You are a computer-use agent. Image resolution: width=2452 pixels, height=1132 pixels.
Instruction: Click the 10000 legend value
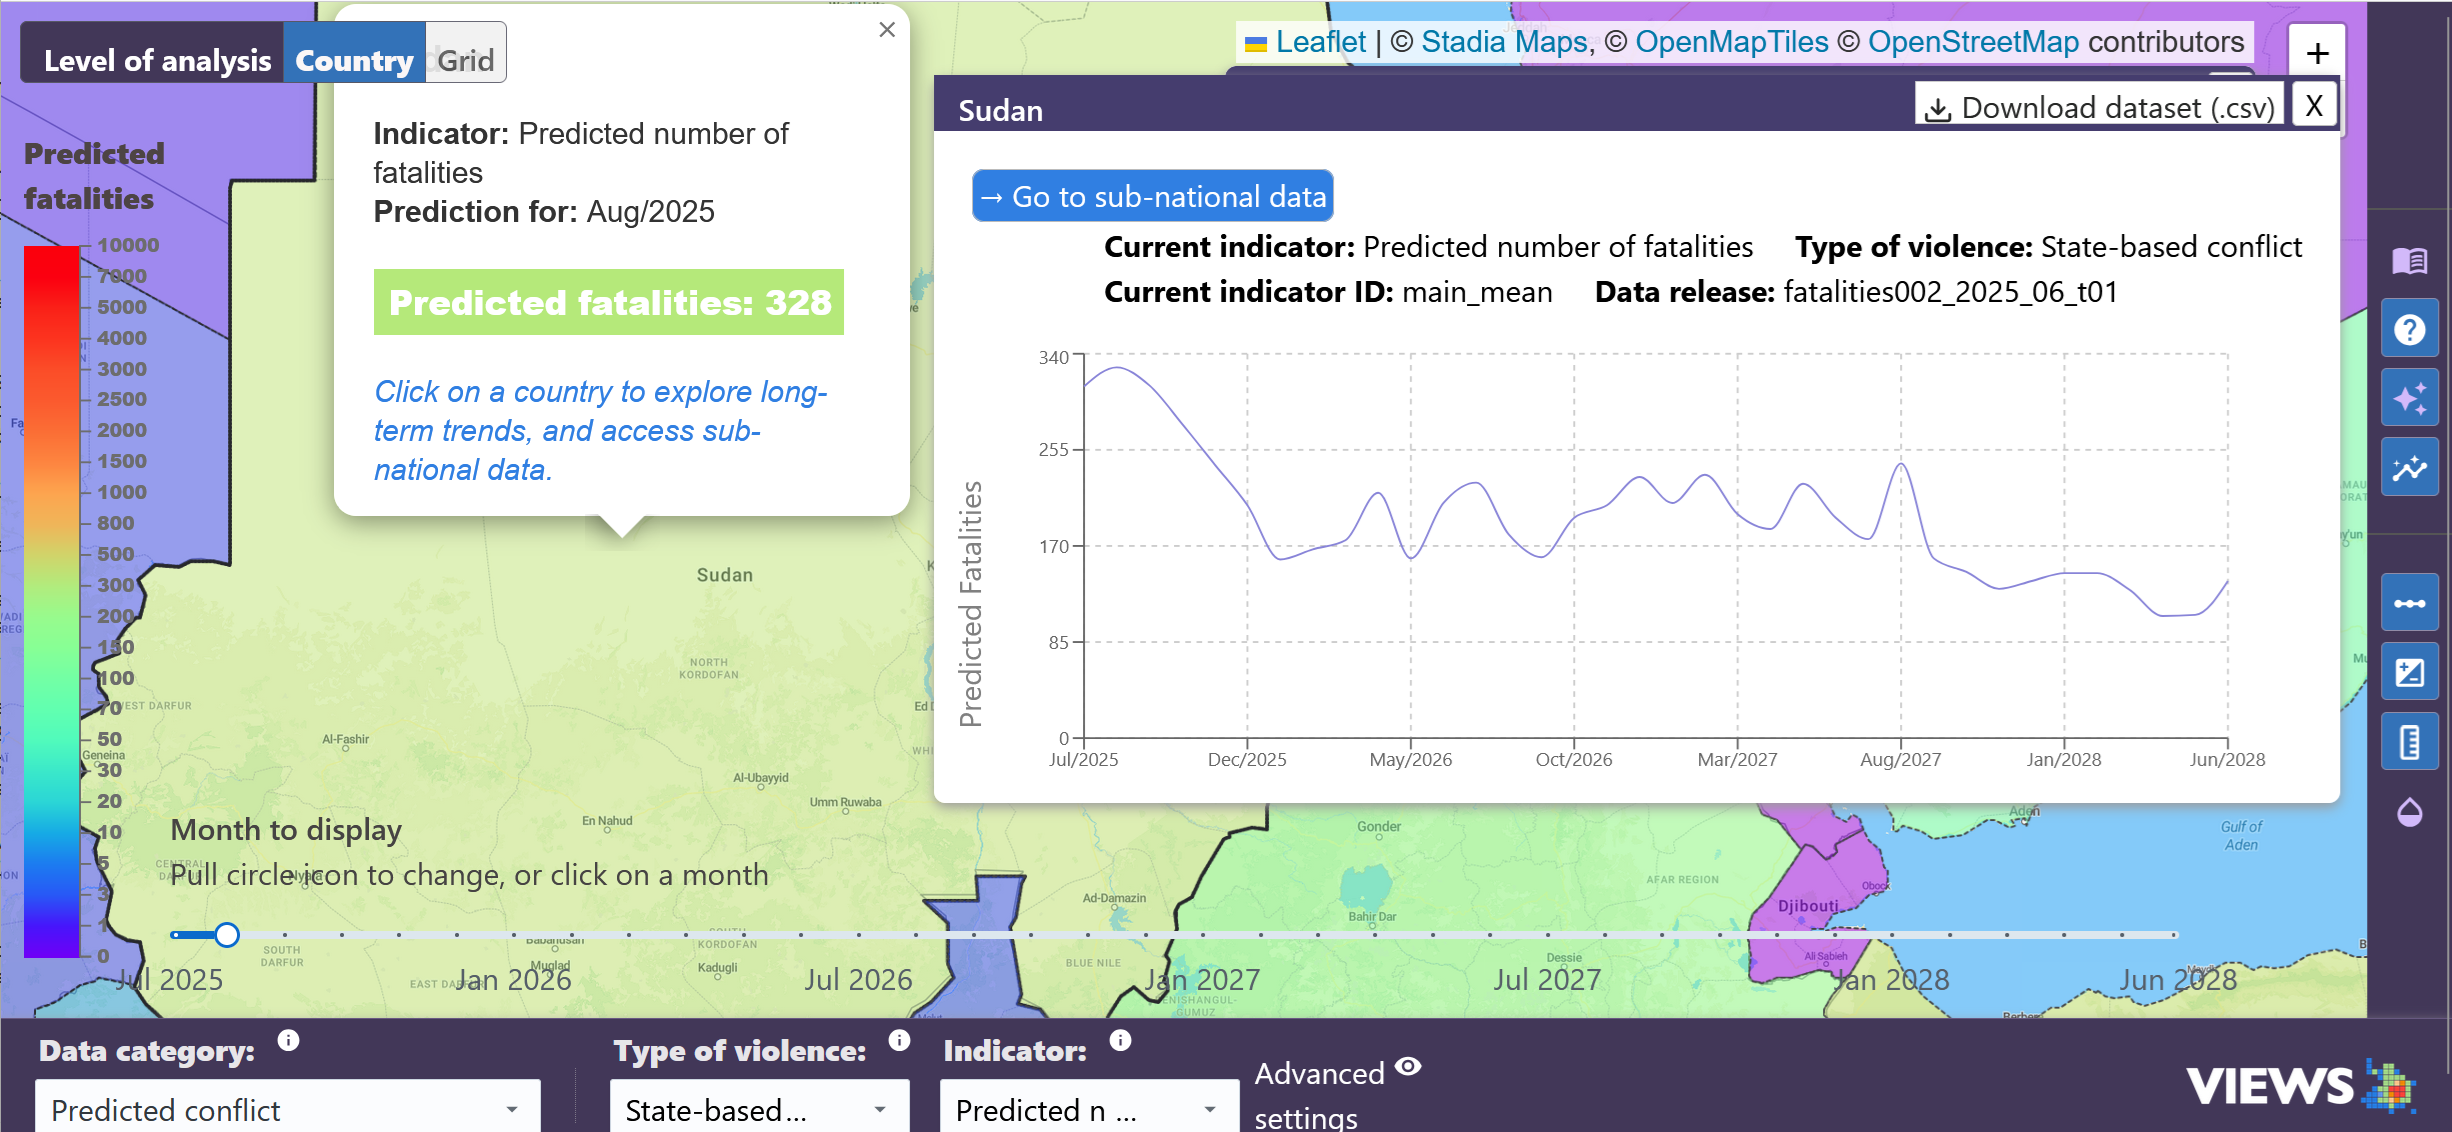coord(128,245)
